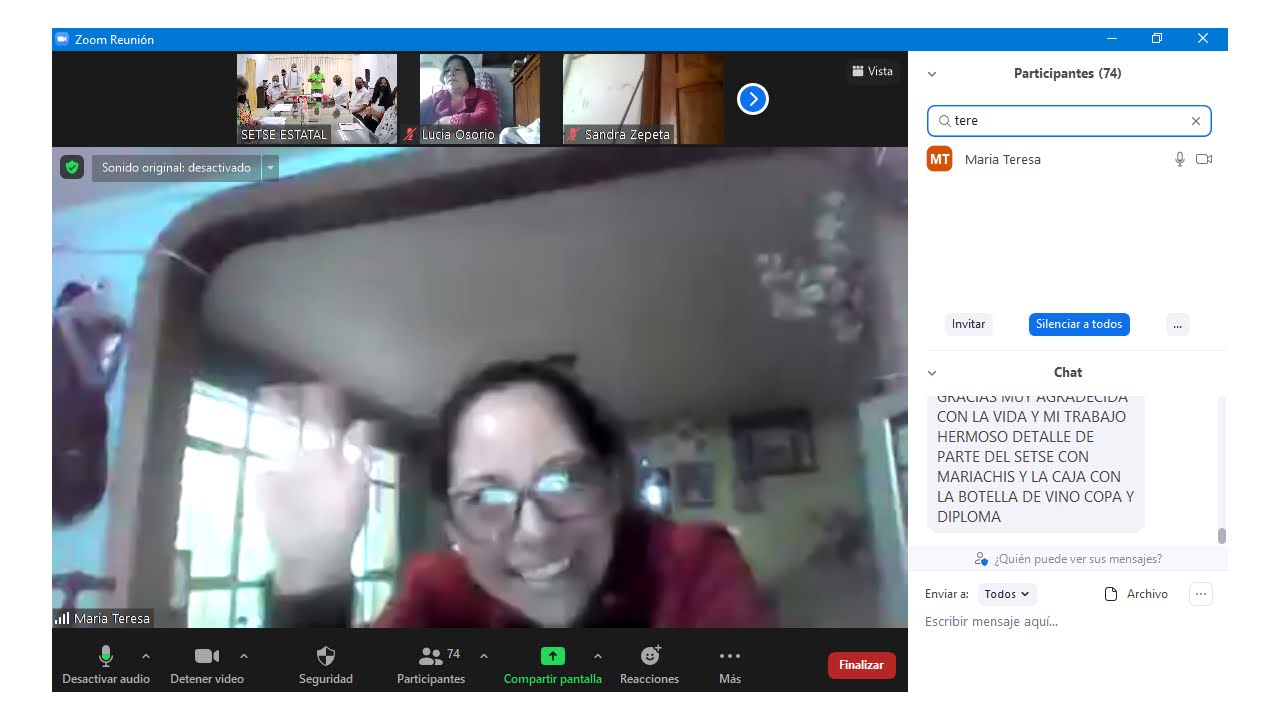Click the Archivo file icon in chat
This screenshot has width=1280, height=720.
coord(1111,594)
